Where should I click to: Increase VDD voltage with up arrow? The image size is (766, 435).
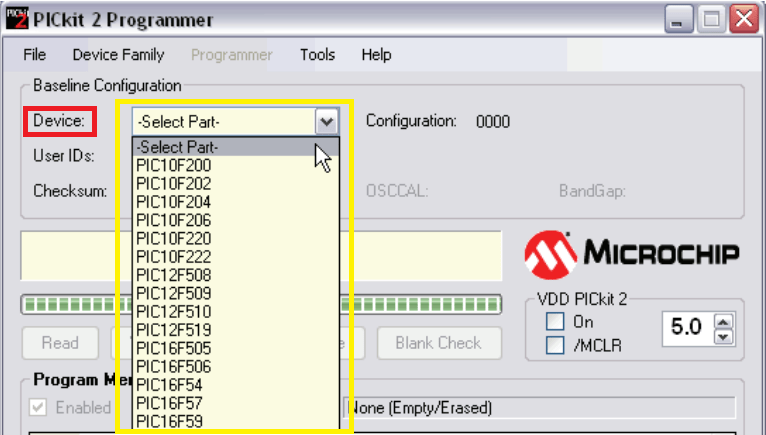click(725, 319)
